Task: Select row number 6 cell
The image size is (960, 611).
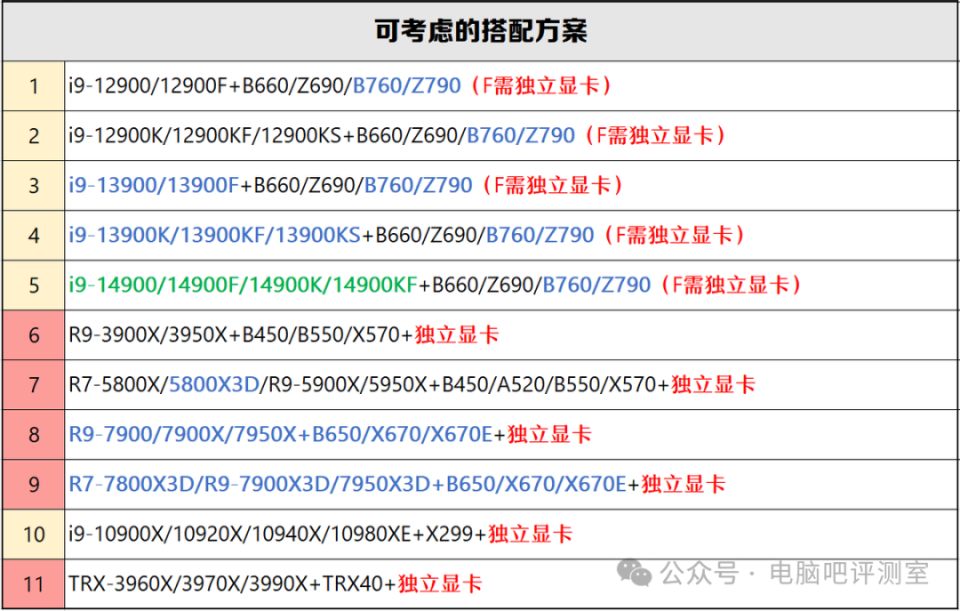Action: coord(34,335)
